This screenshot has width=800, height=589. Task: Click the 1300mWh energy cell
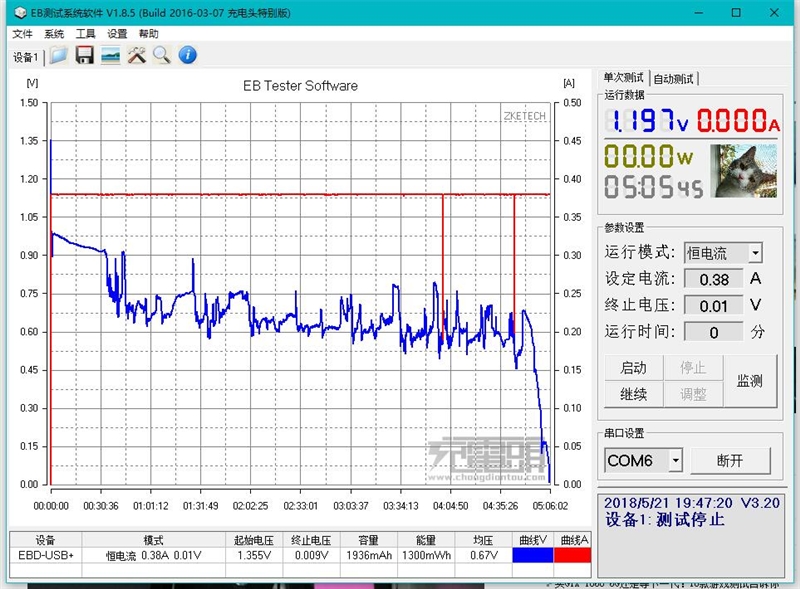tap(426, 555)
